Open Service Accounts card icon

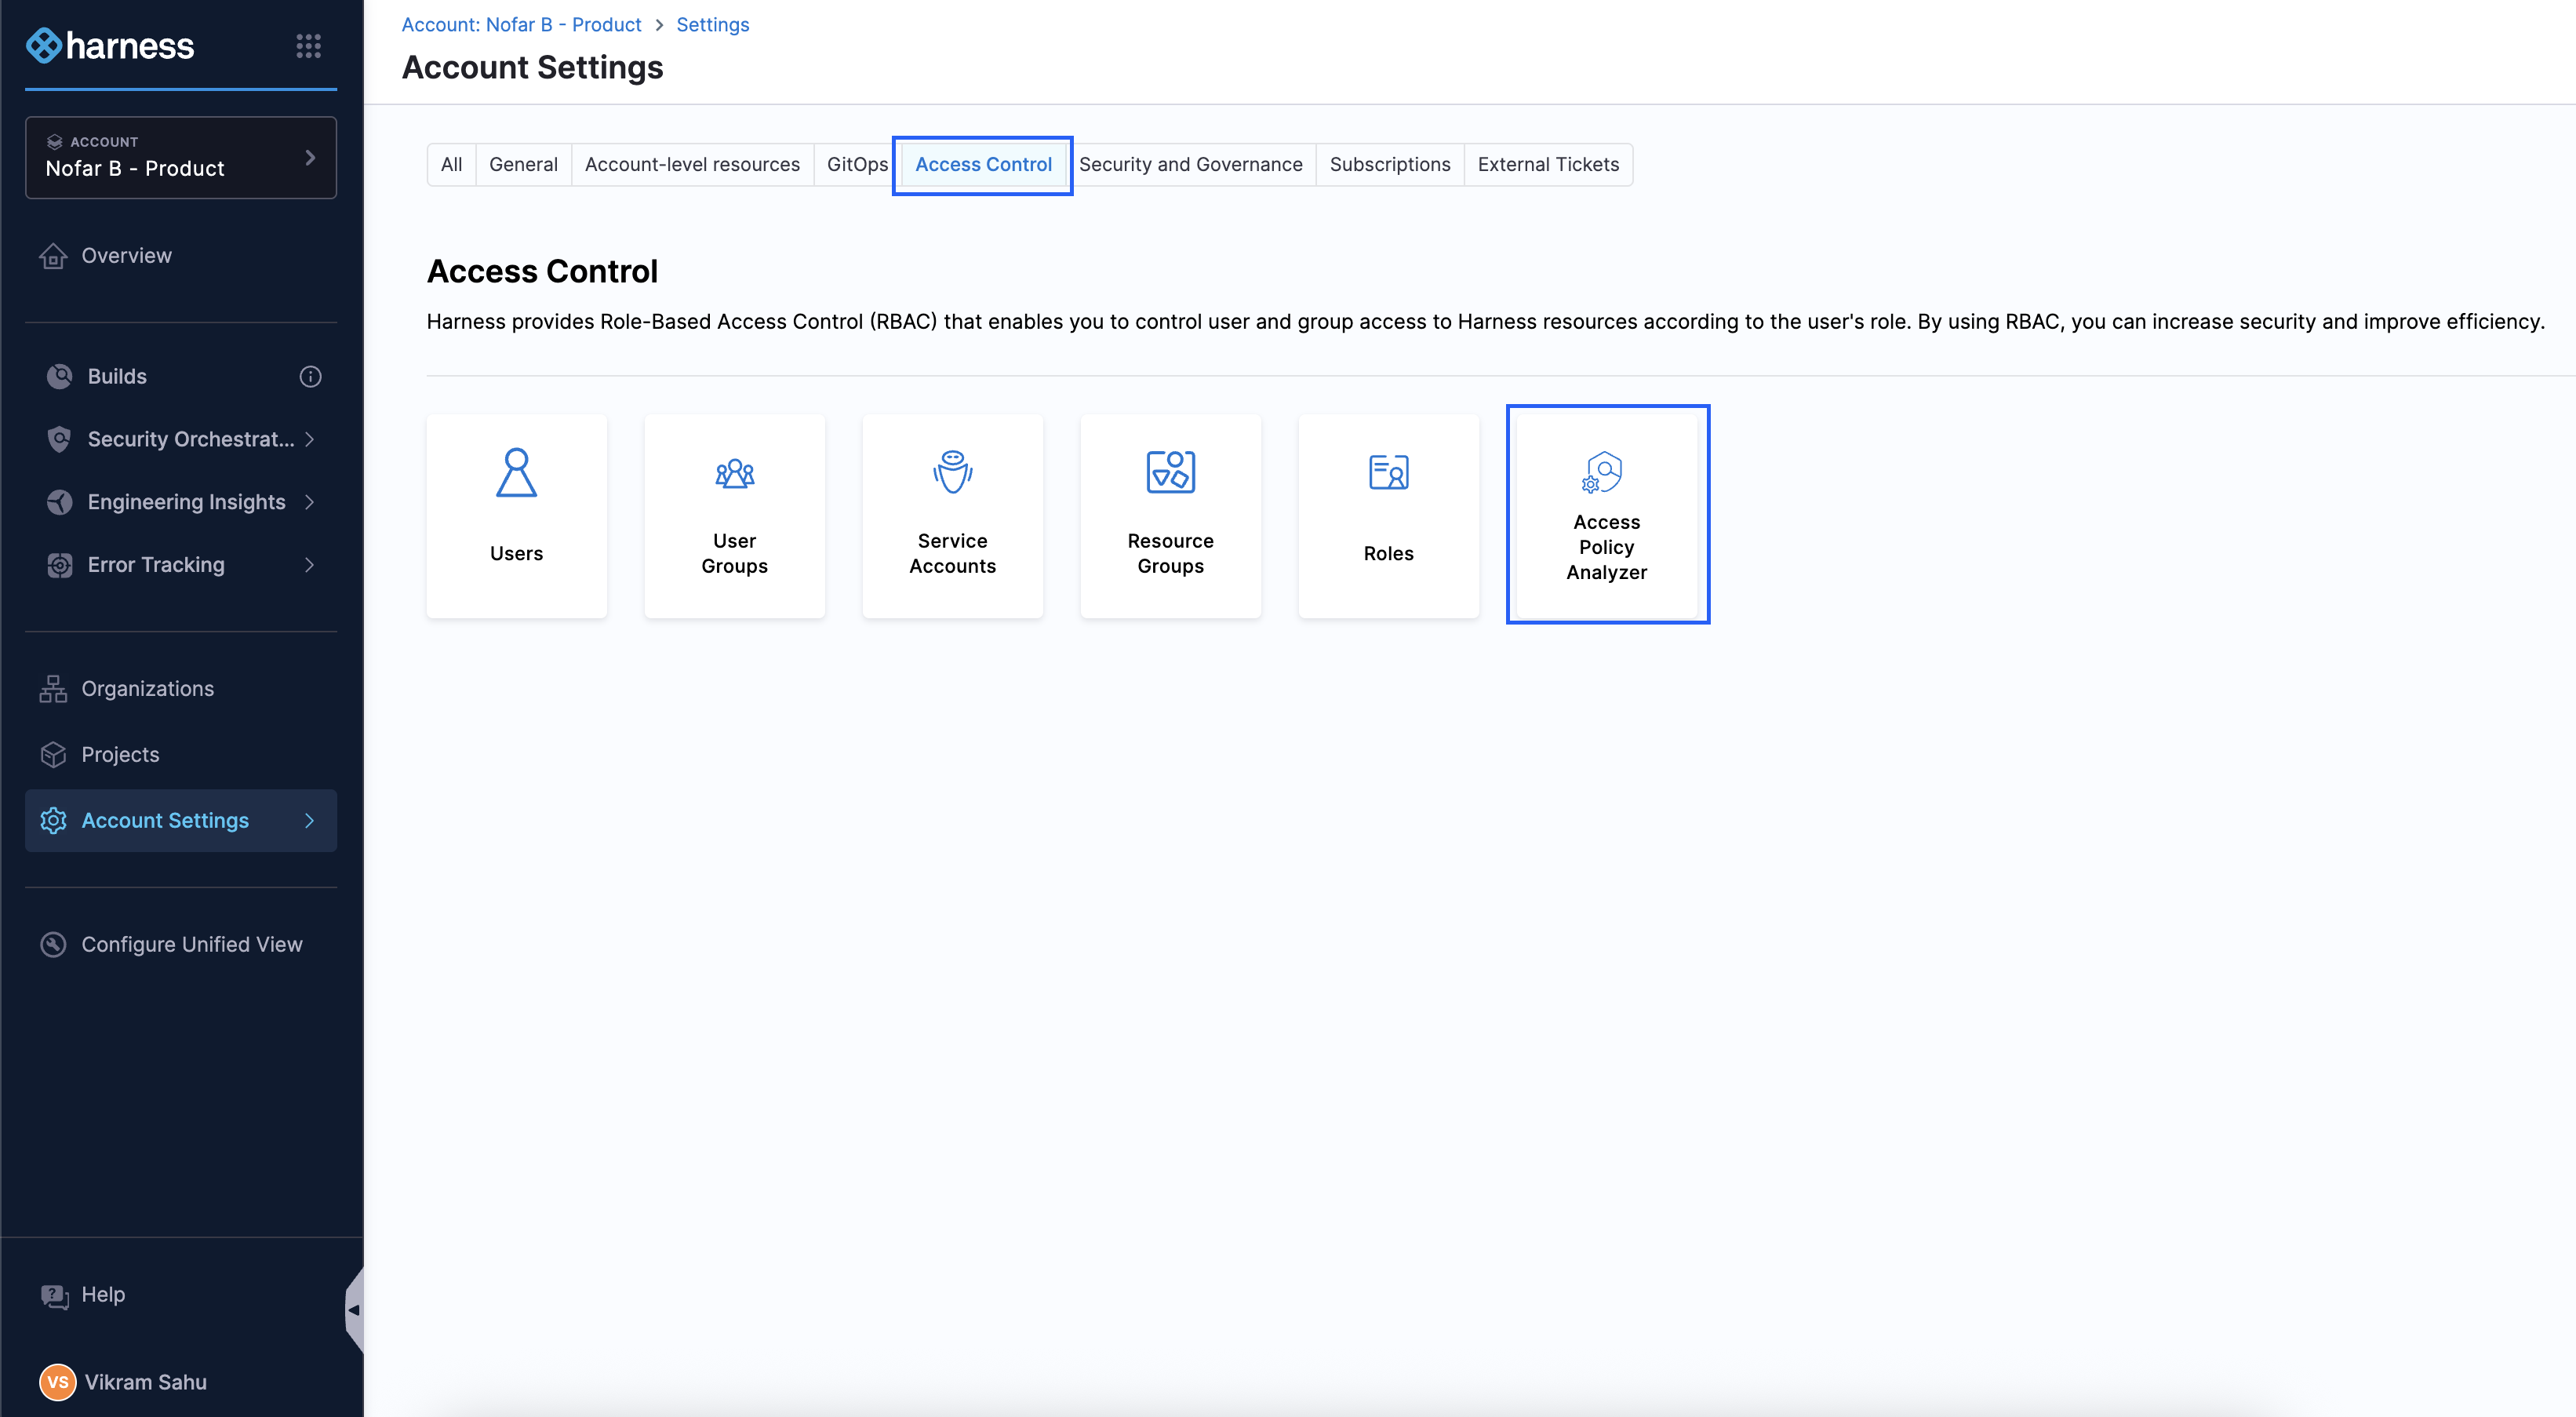click(x=952, y=472)
